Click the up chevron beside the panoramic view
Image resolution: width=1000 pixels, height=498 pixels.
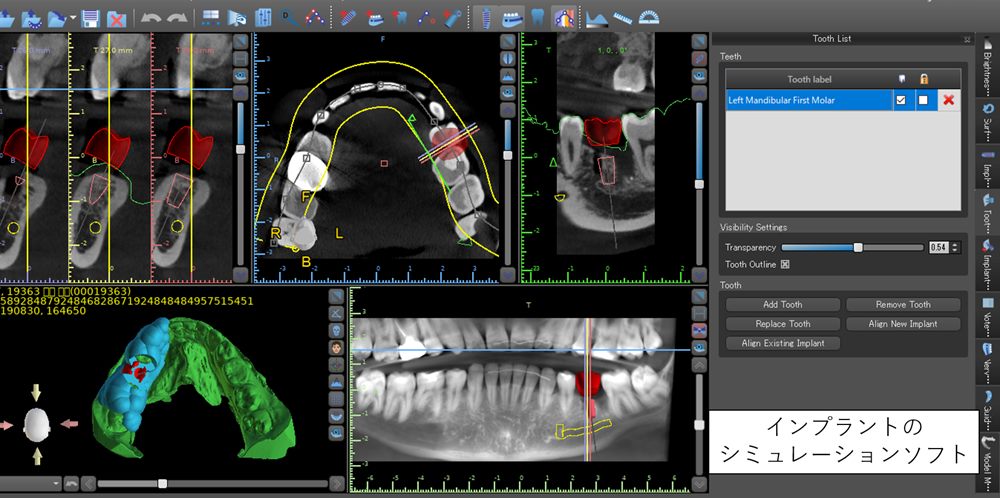[699, 365]
